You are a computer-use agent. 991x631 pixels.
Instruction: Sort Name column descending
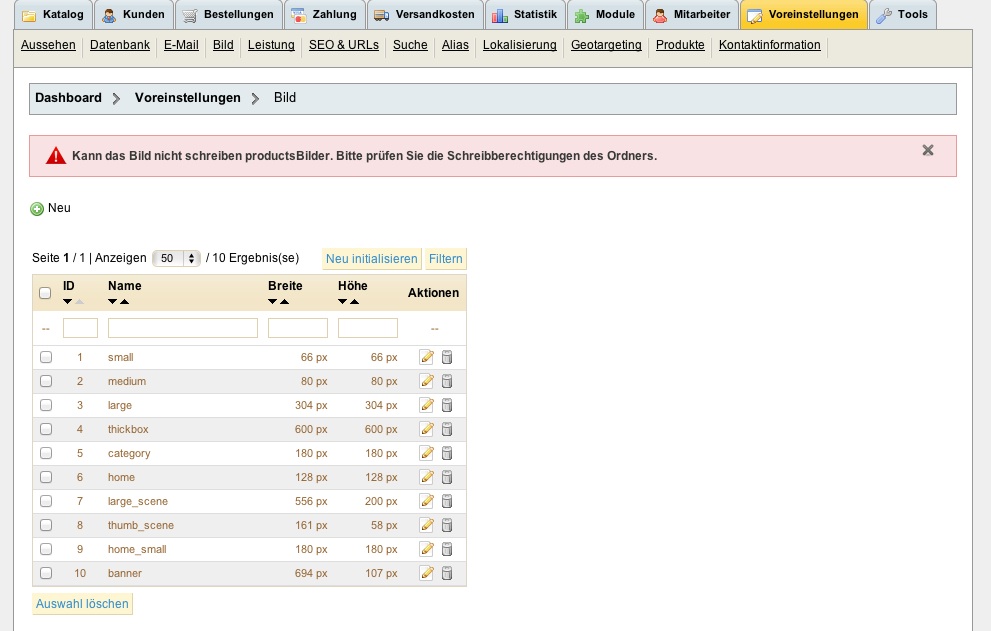pos(112,302)
